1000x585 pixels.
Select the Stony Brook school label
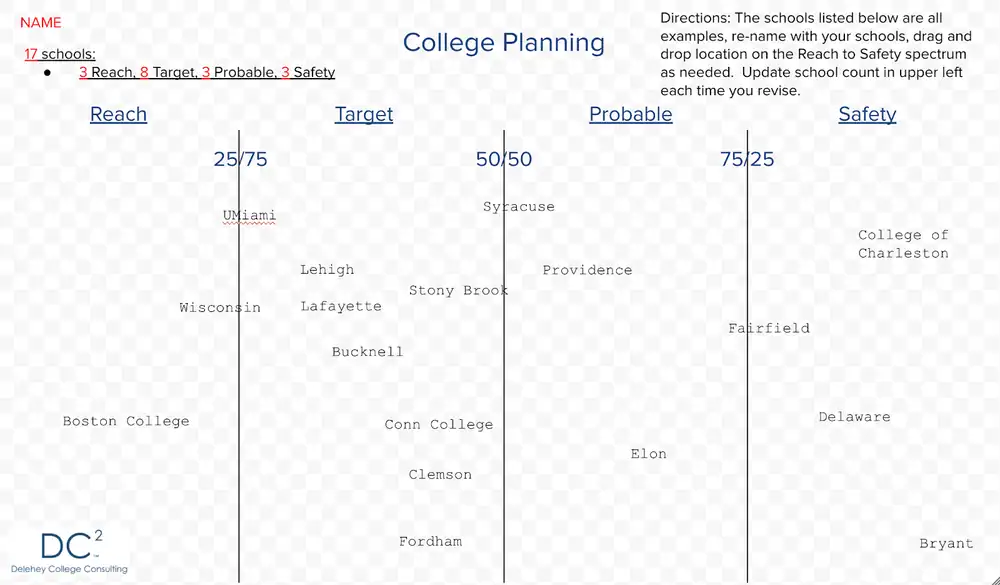coord(458,290)
